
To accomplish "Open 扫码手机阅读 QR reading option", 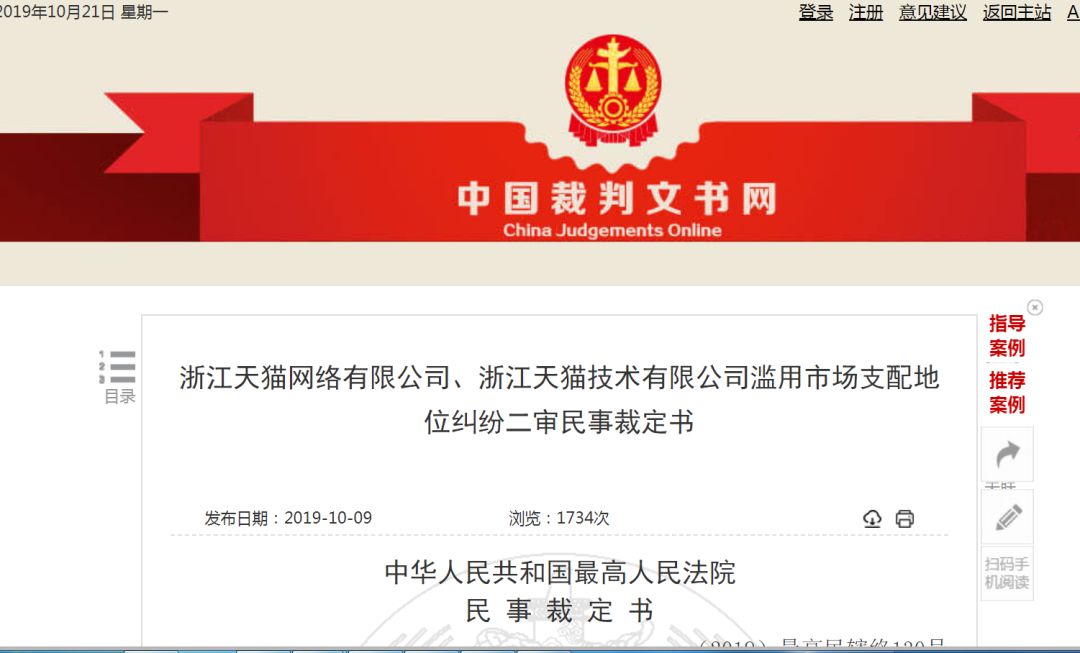I will (1007, 573).
